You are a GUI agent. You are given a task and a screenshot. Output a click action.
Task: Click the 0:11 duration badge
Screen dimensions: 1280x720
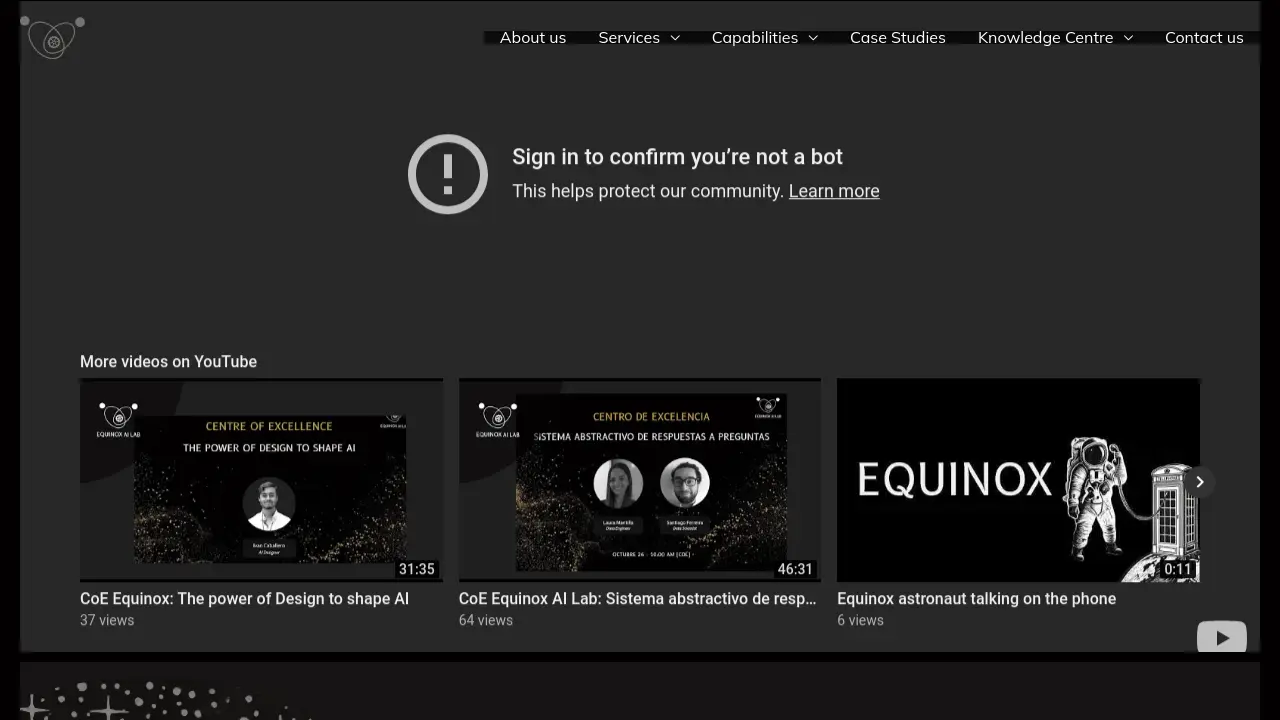(1178, 569)
